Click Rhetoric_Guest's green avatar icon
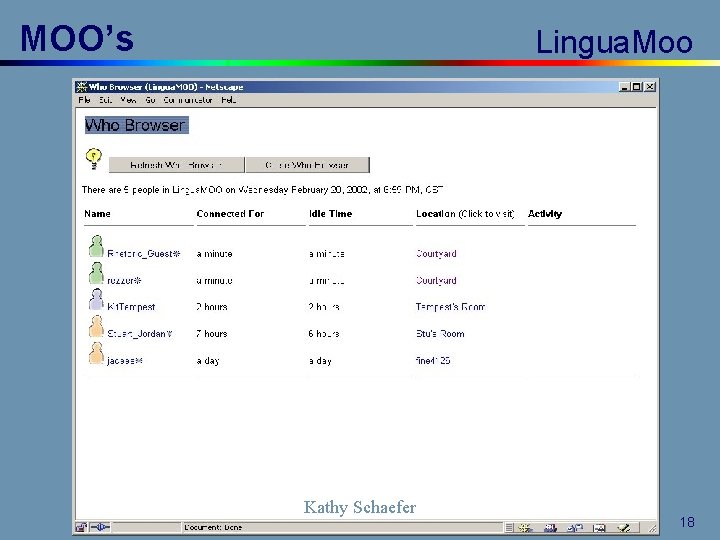 [96, 246]
